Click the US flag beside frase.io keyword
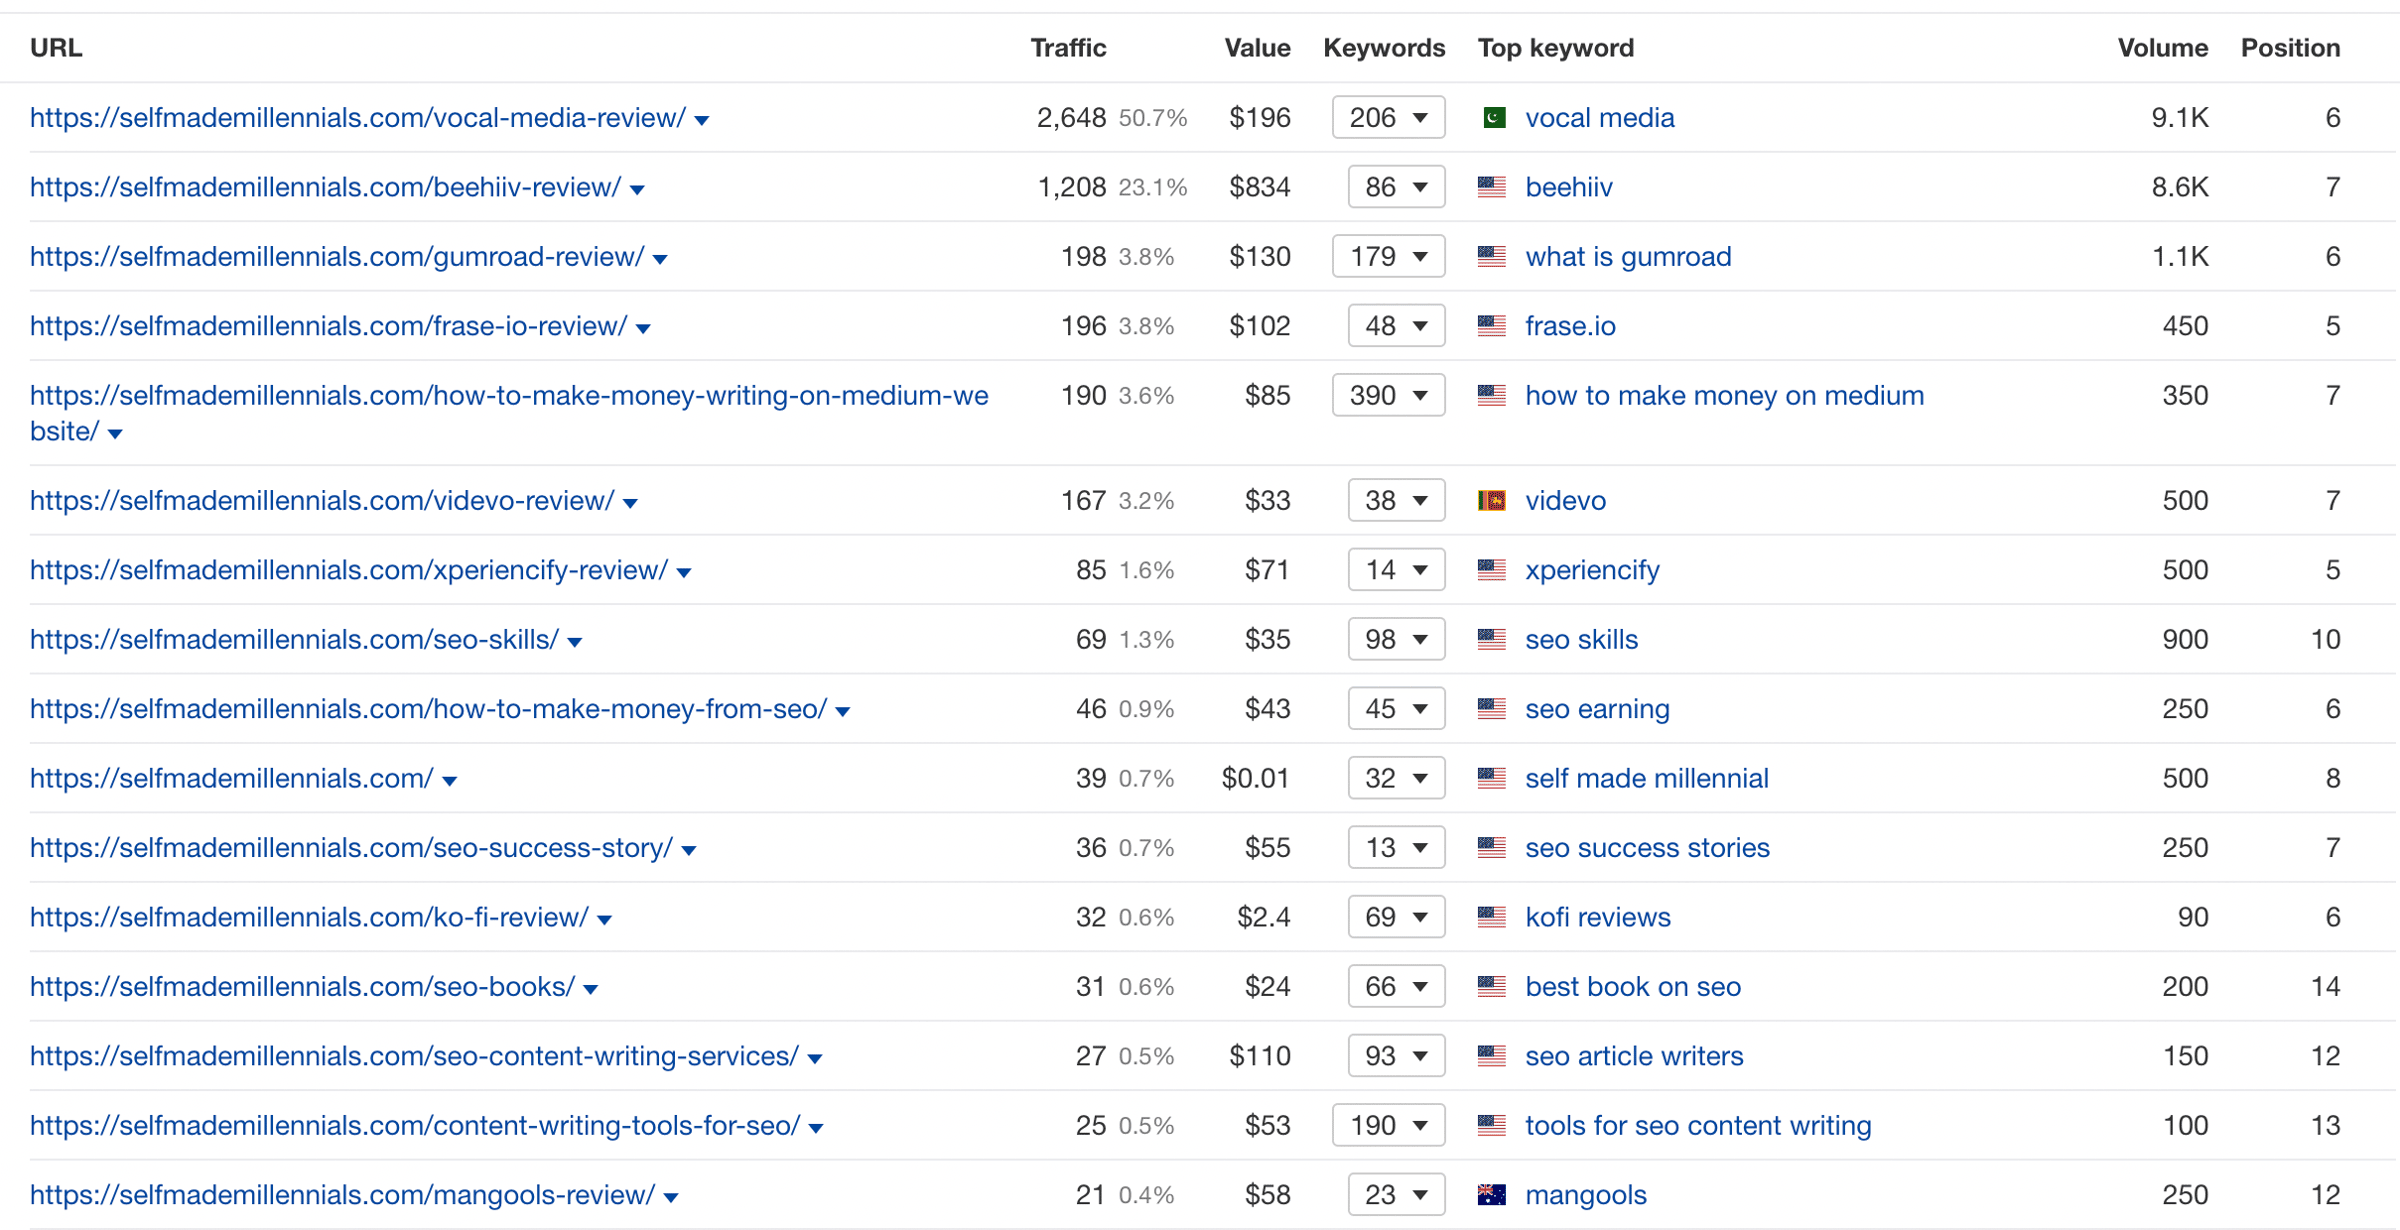 click(x=1493, y=326)
